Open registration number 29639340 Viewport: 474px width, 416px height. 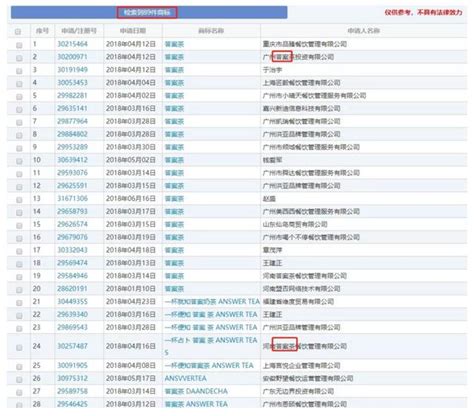click(72, 314)
